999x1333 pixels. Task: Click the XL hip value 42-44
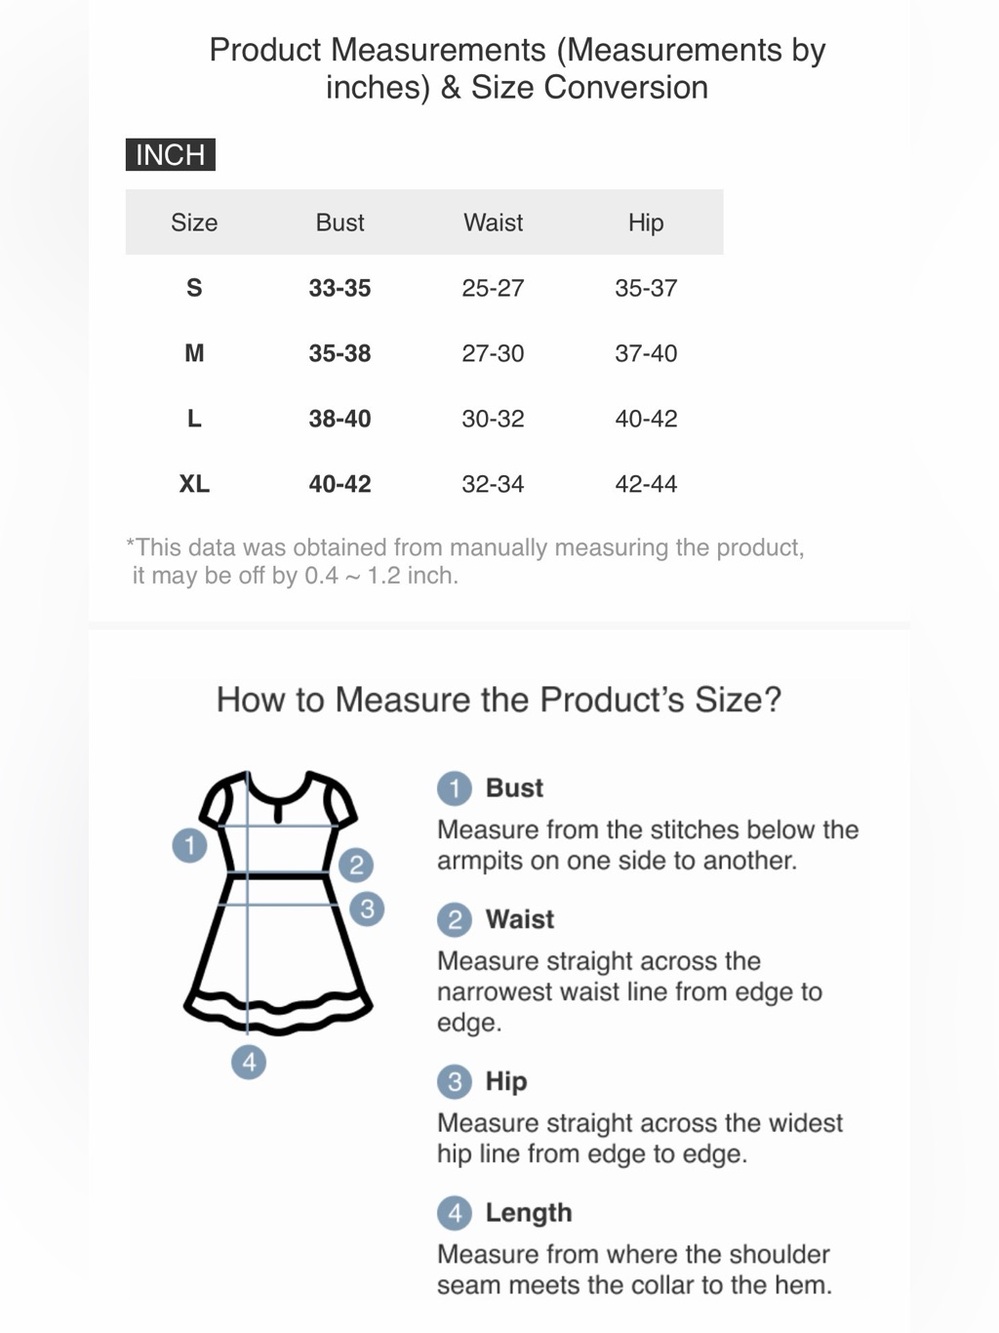[x=646, y=484]
